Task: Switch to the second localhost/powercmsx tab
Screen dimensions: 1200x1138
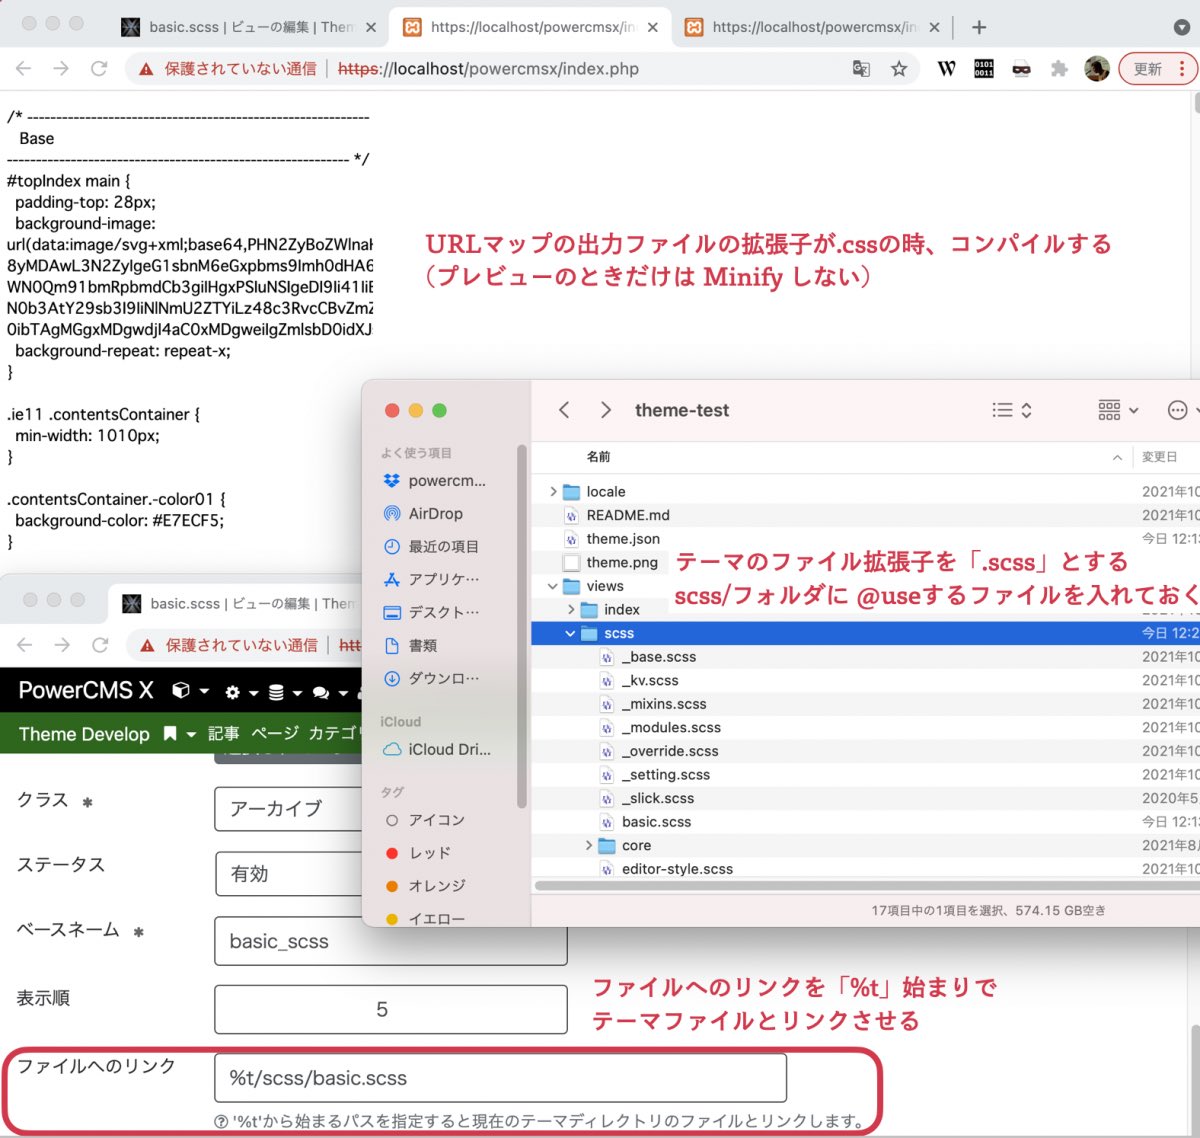Action: tap(531, 27)
